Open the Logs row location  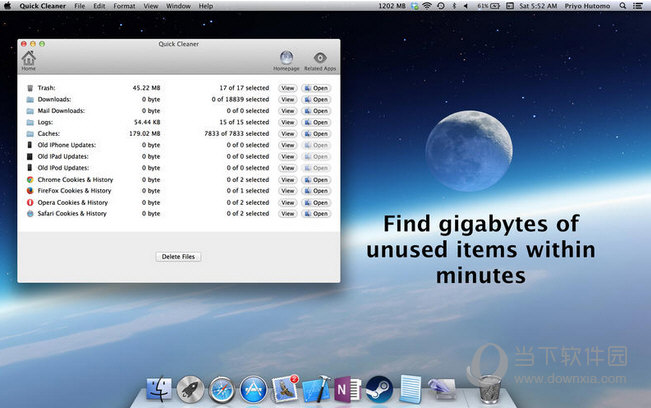tap(316, 122)
